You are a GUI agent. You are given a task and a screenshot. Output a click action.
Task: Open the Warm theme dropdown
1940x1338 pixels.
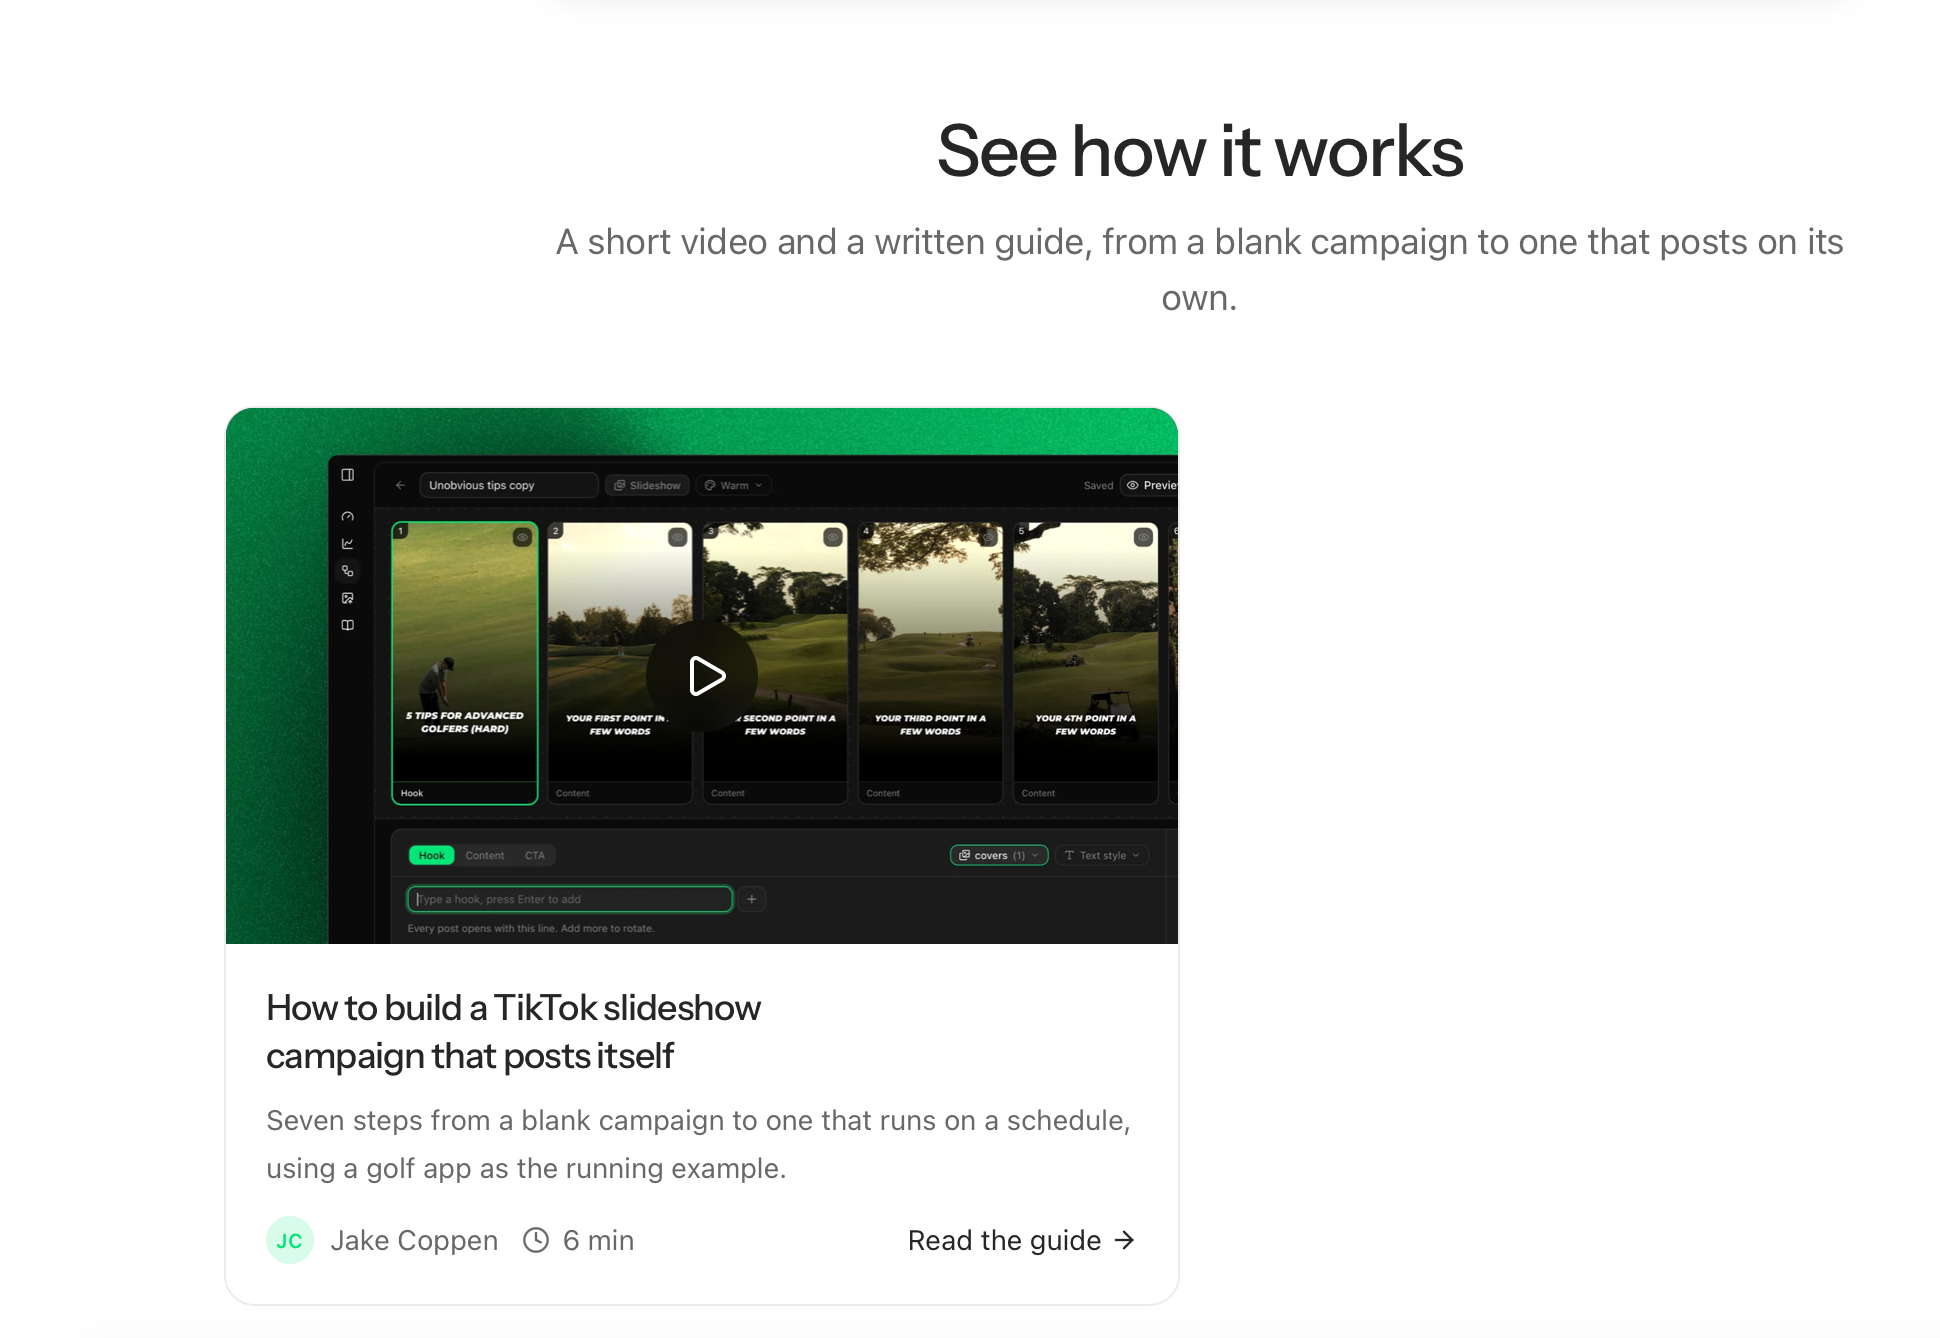point(734,485)
